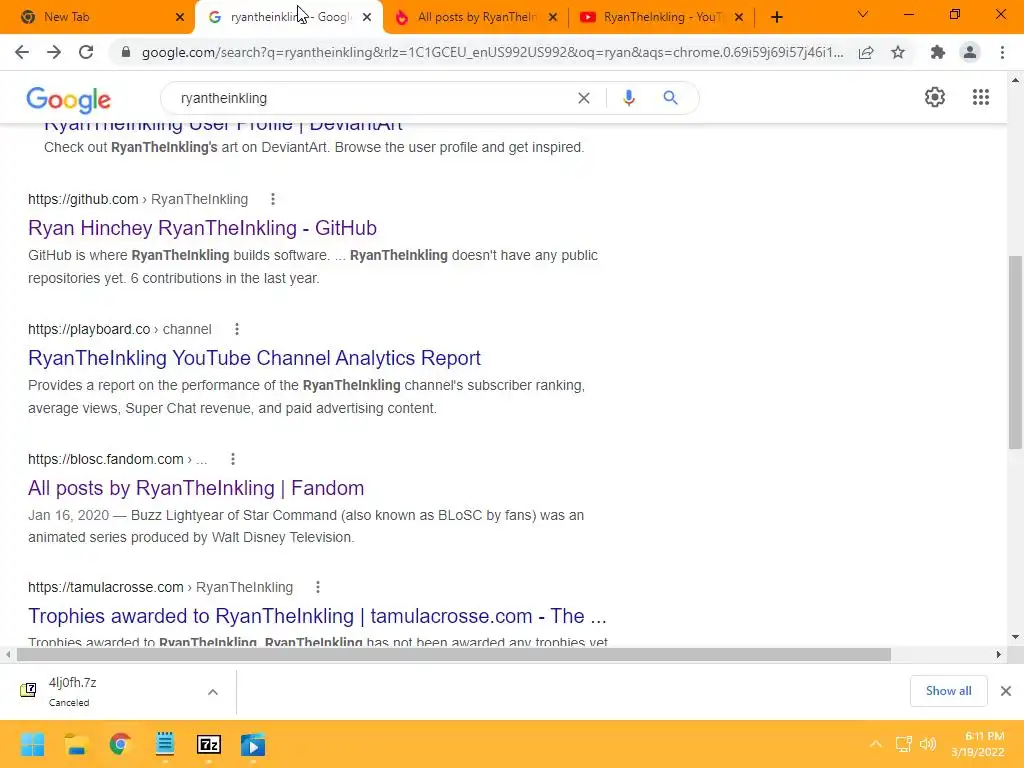The height and width of the screenshot is (768, 1024).
Task: Open network status in tray
Action: coord(903,744)
